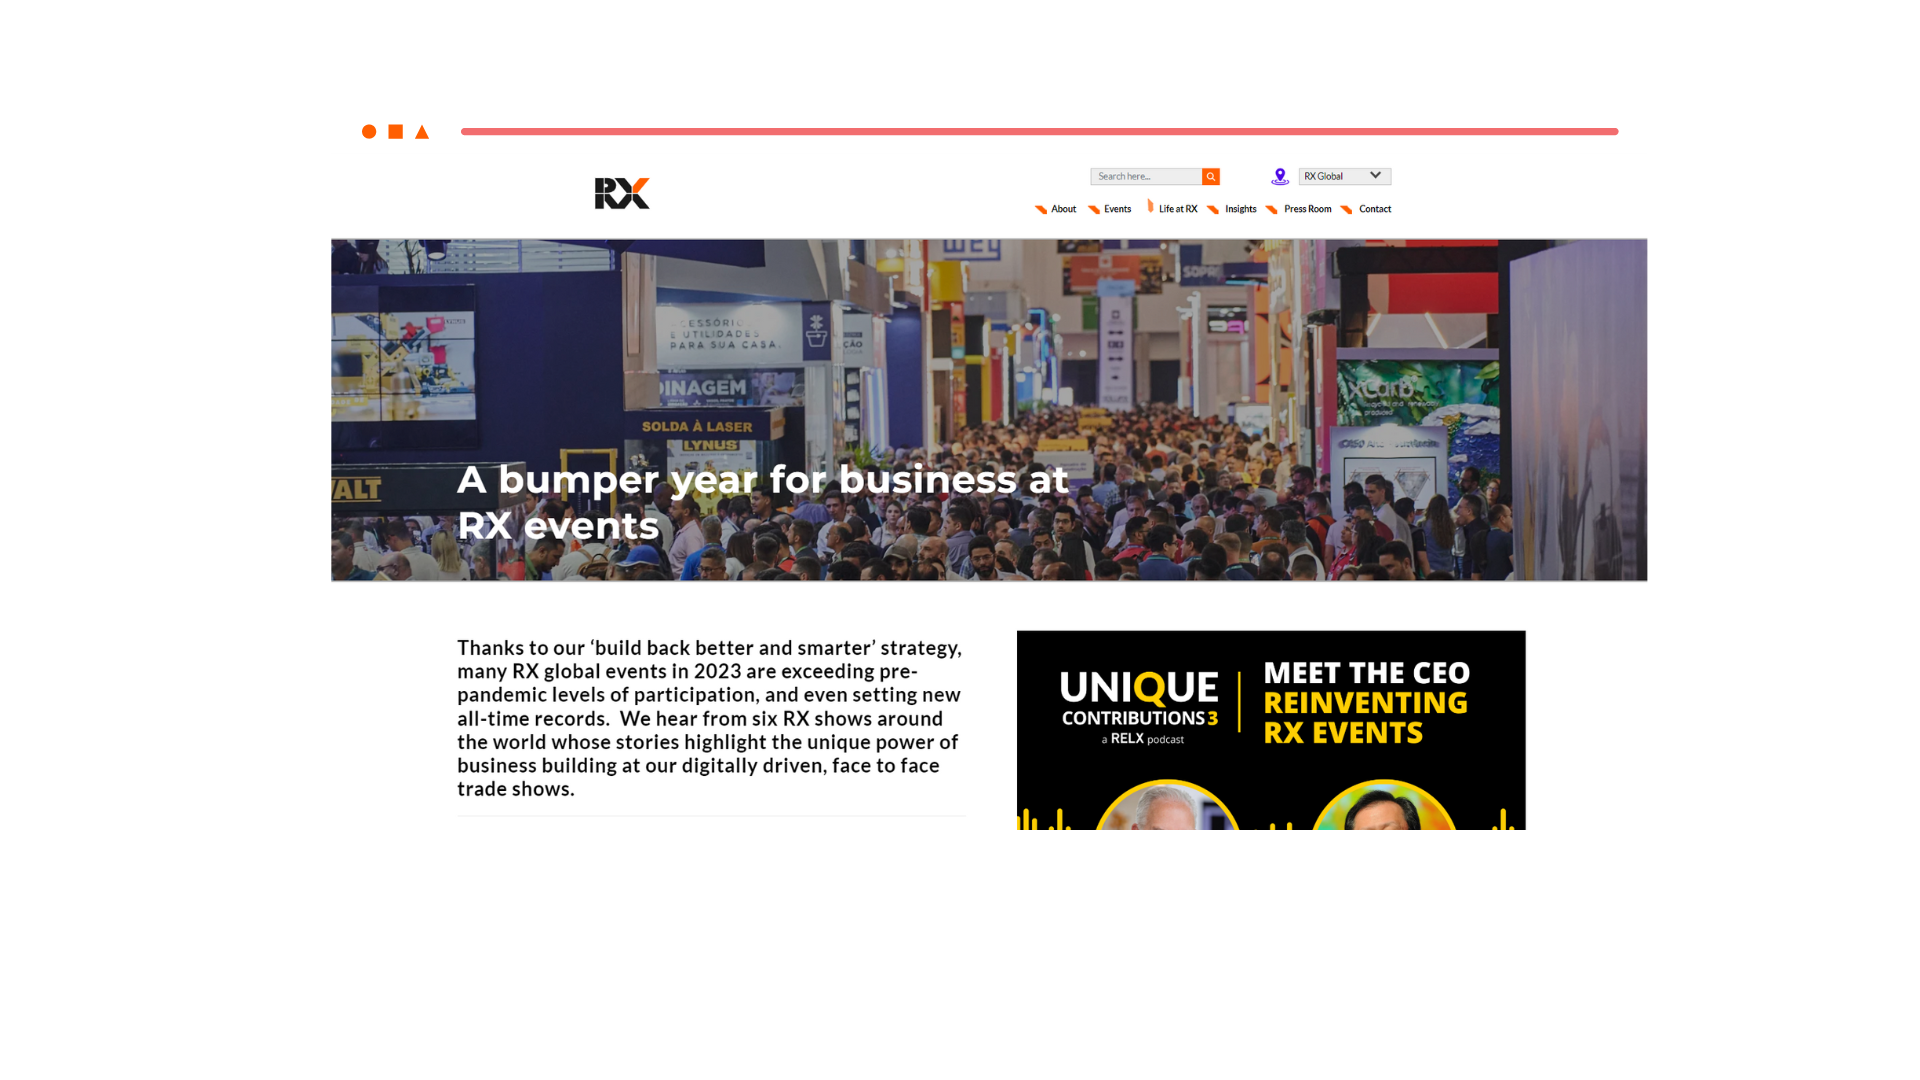The width and height of the screenshot is (1920, 1080).
Task: Click the orange circle shape icon
Action: point(369,132)
